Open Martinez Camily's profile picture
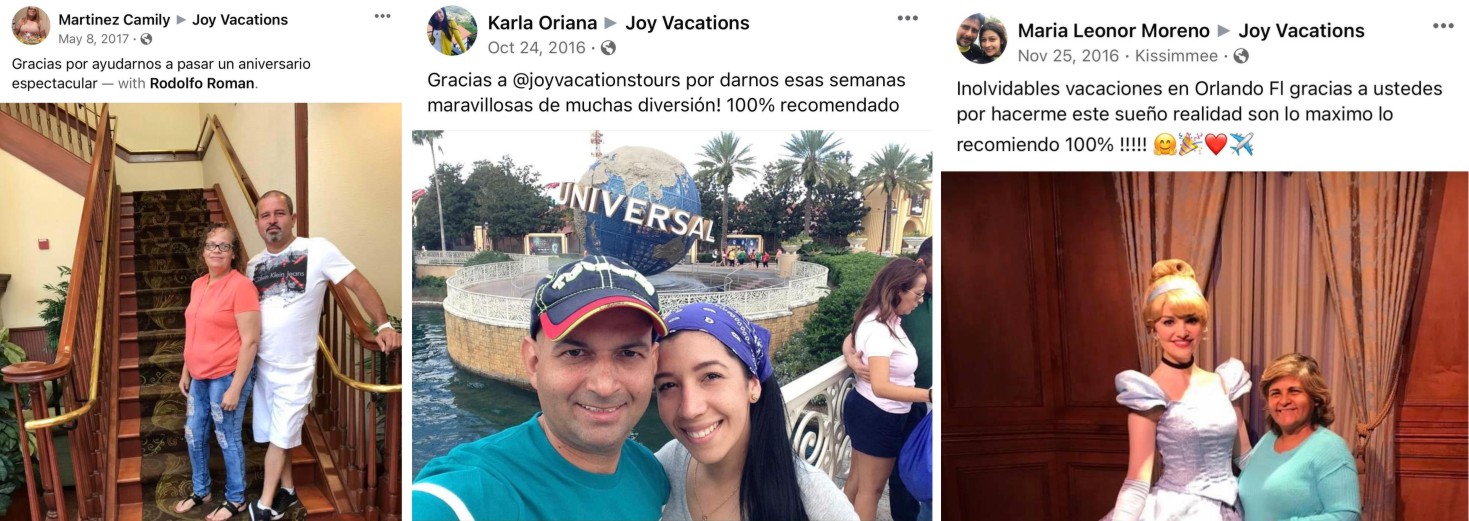The height and width of the screenshot is (521, 1469). (x=31, y=26)
